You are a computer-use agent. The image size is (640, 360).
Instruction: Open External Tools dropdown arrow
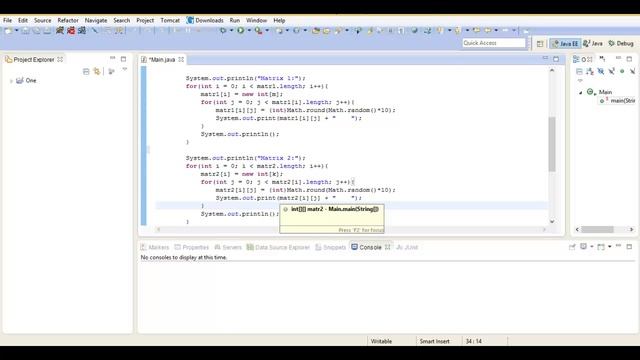(x=267, y=31)
